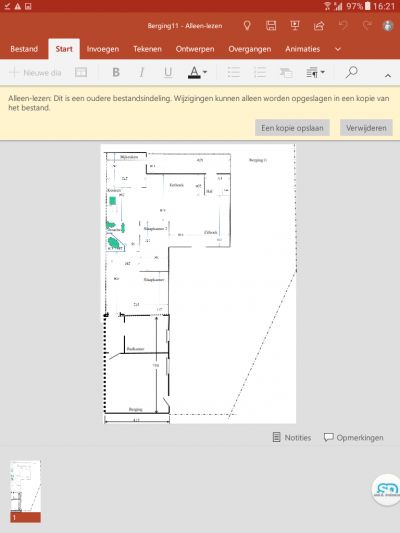The width and height of the screenshot is (400, 533).
Task: Click the slide layout icon
Action: pos(81,72)
